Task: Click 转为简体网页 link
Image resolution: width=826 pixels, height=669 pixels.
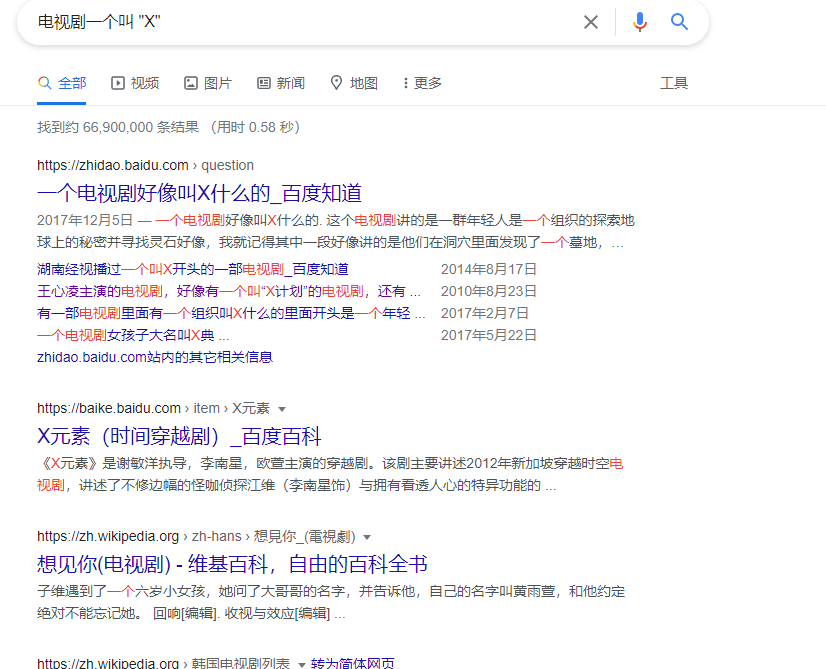Action: 352,663
